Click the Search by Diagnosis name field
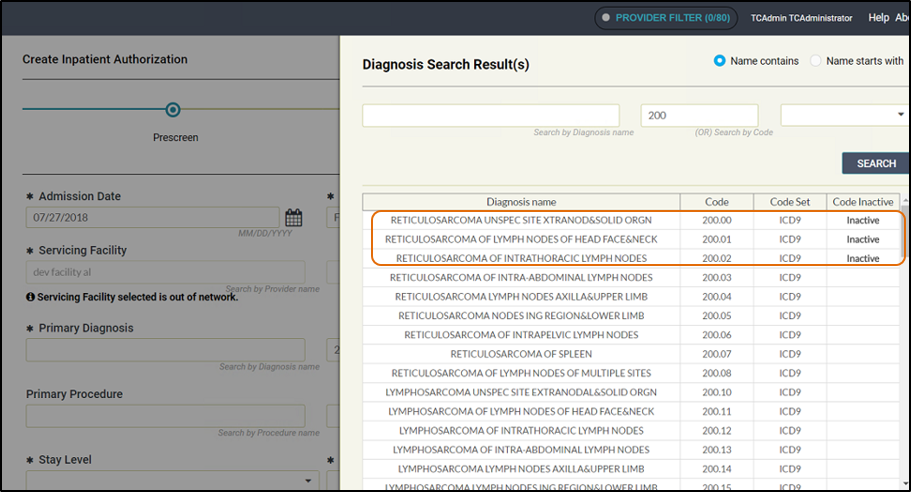Image resolution: width=911 pixels, height=492 pixels. (x=491, y=115)
